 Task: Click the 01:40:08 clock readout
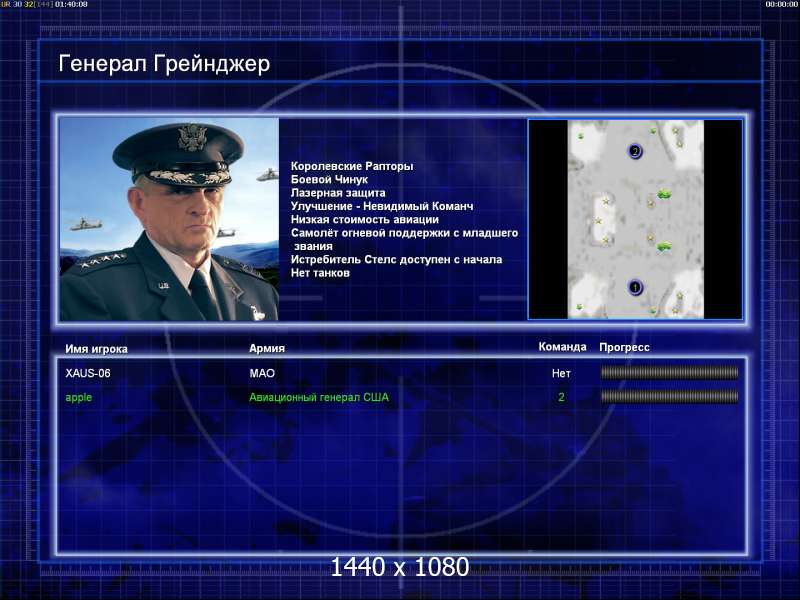pos(71,4)
